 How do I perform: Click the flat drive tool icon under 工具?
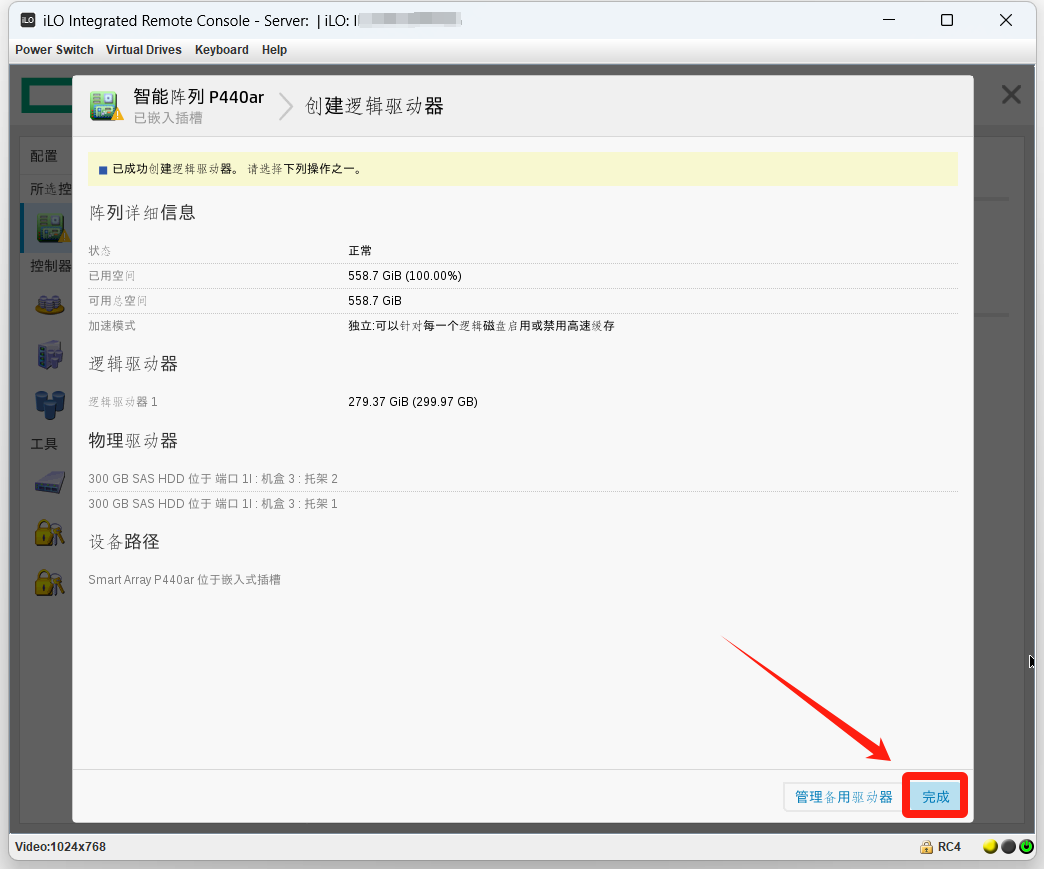click(48, 484)
